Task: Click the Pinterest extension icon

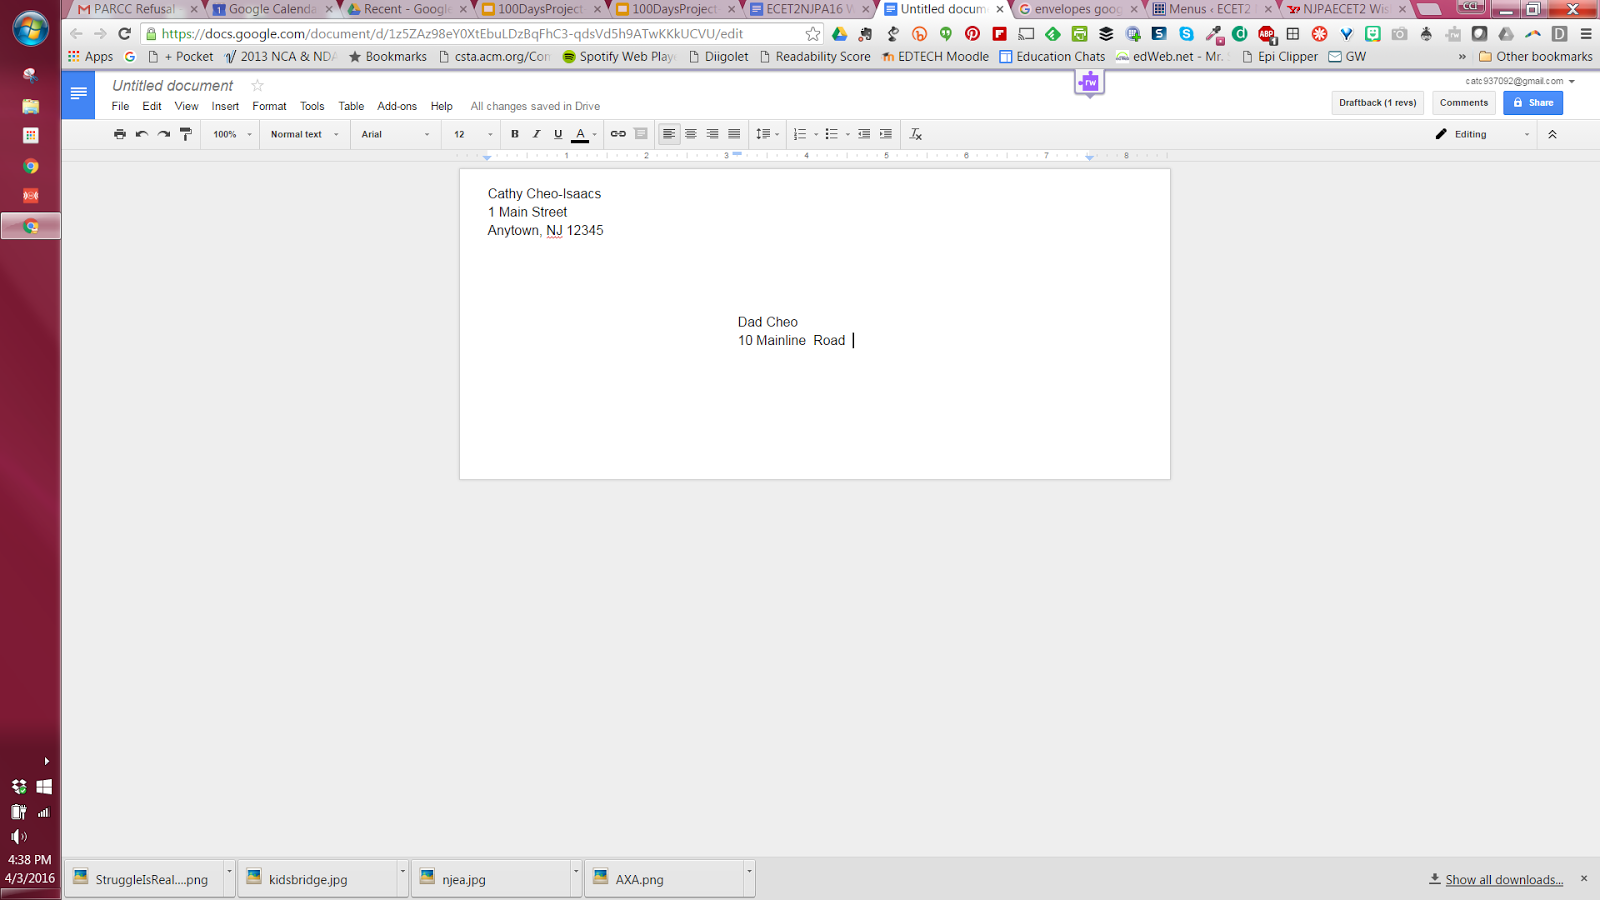Action: pyautogui.click(x=972, y=34)
